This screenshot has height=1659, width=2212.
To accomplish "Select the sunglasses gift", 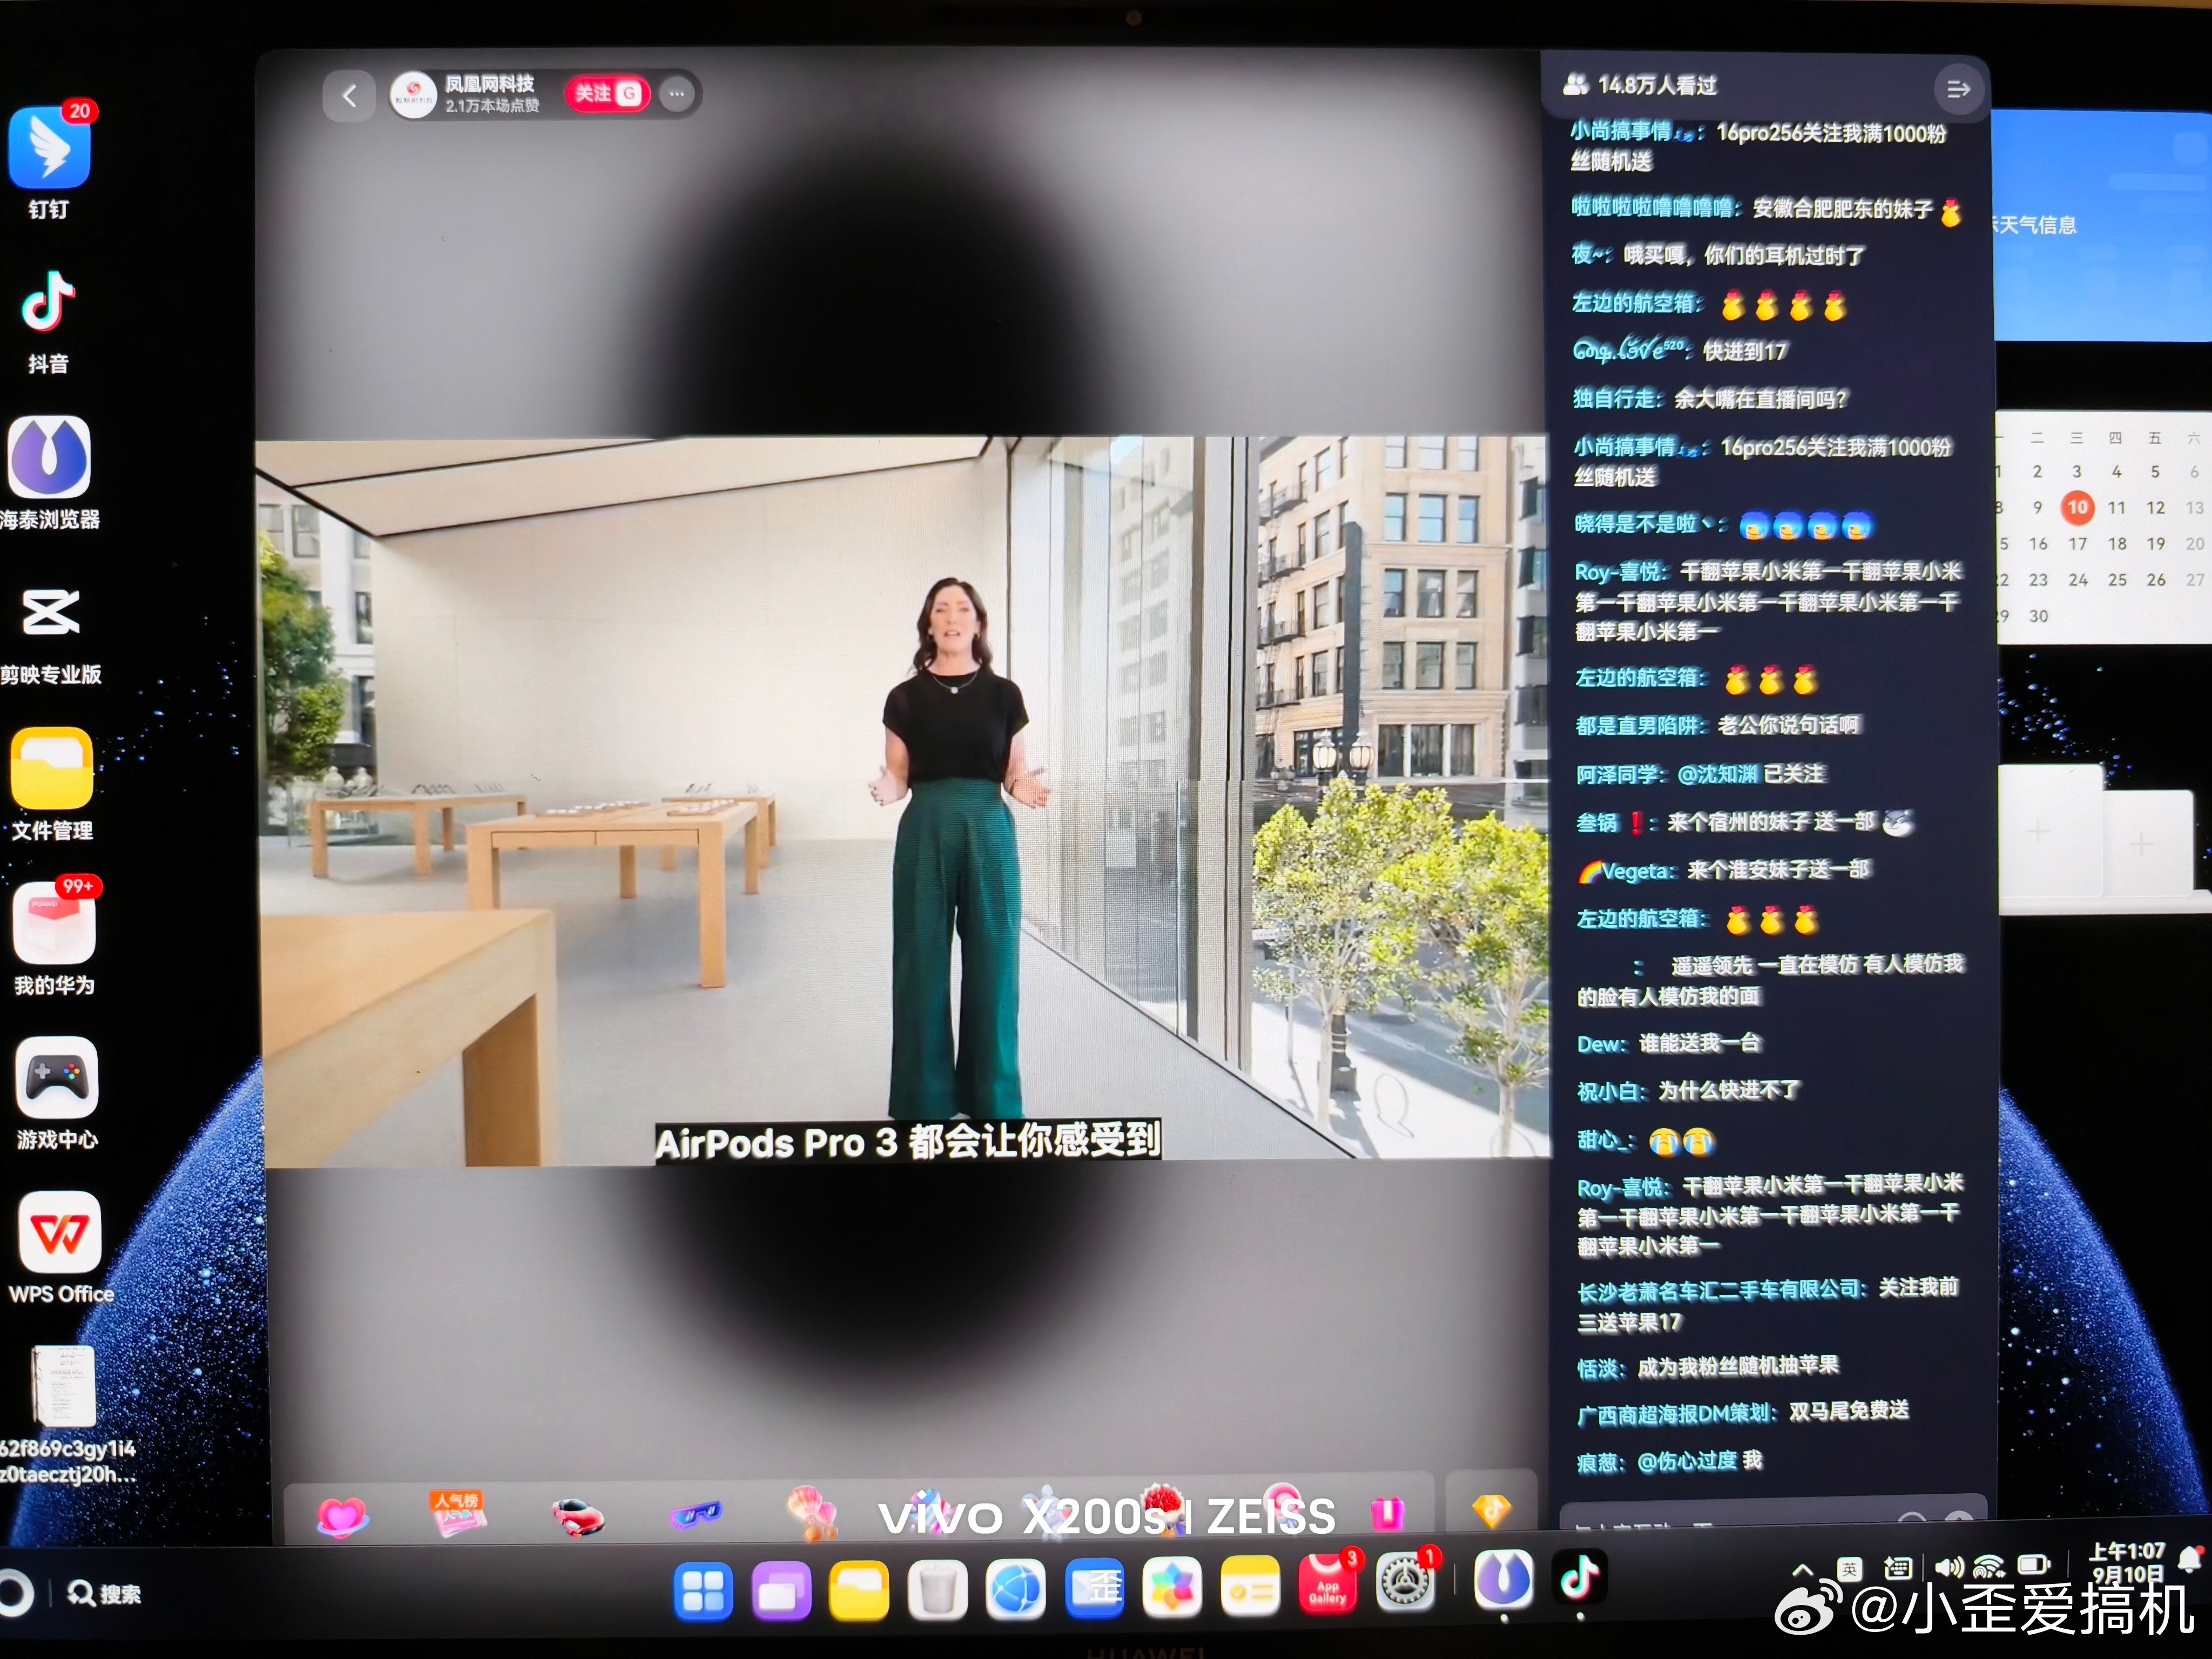I will 696,1516.
